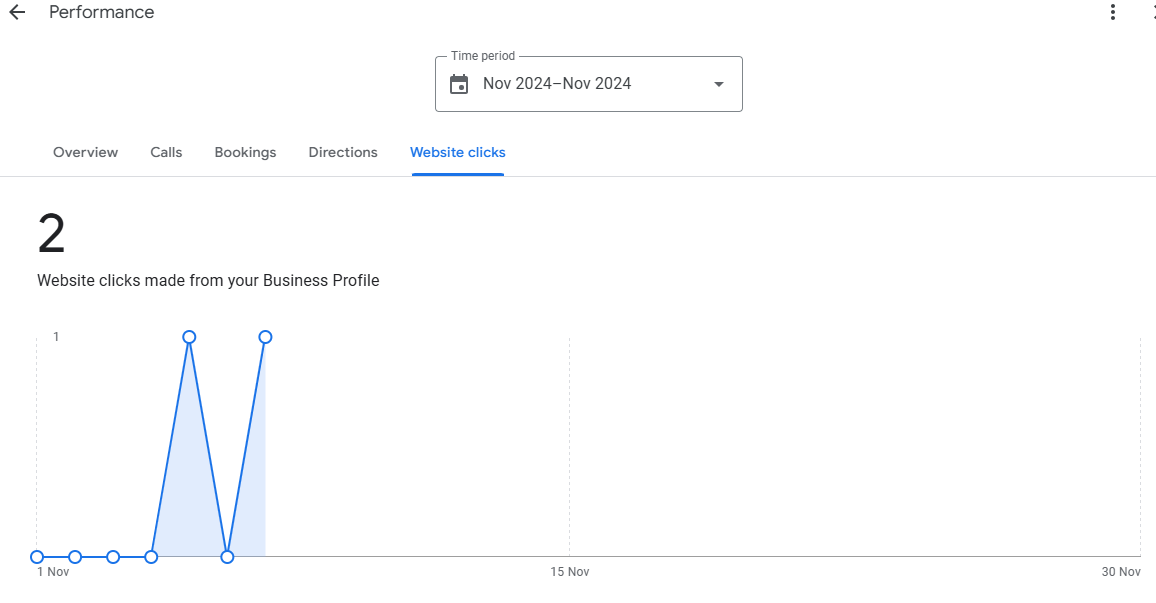Click the Website clicks description text
Screen dimensions: 1156x603
(208, 281)
